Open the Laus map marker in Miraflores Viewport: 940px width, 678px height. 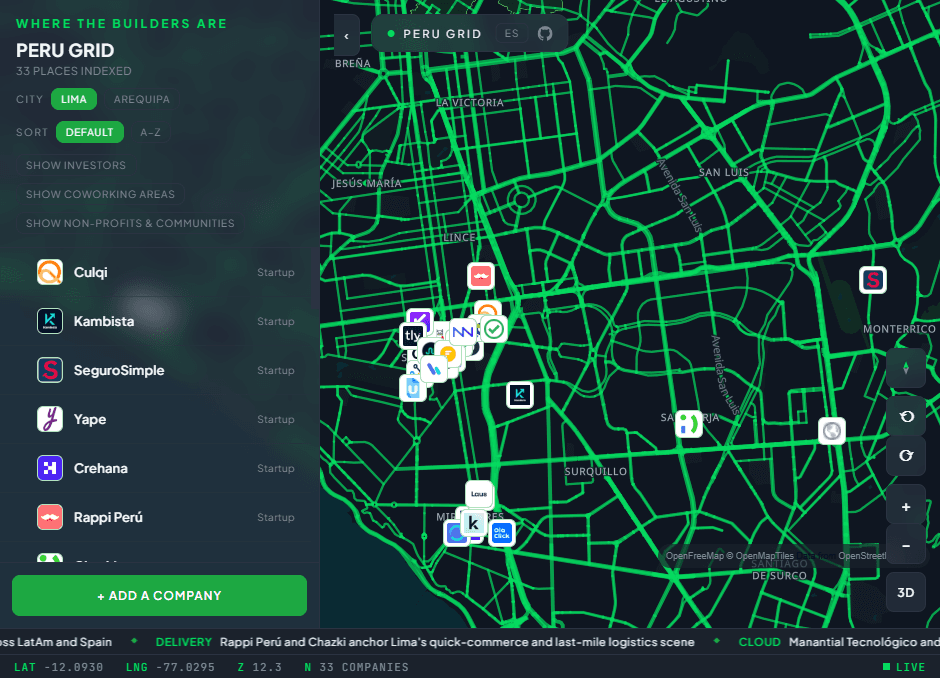click(479, 494)
